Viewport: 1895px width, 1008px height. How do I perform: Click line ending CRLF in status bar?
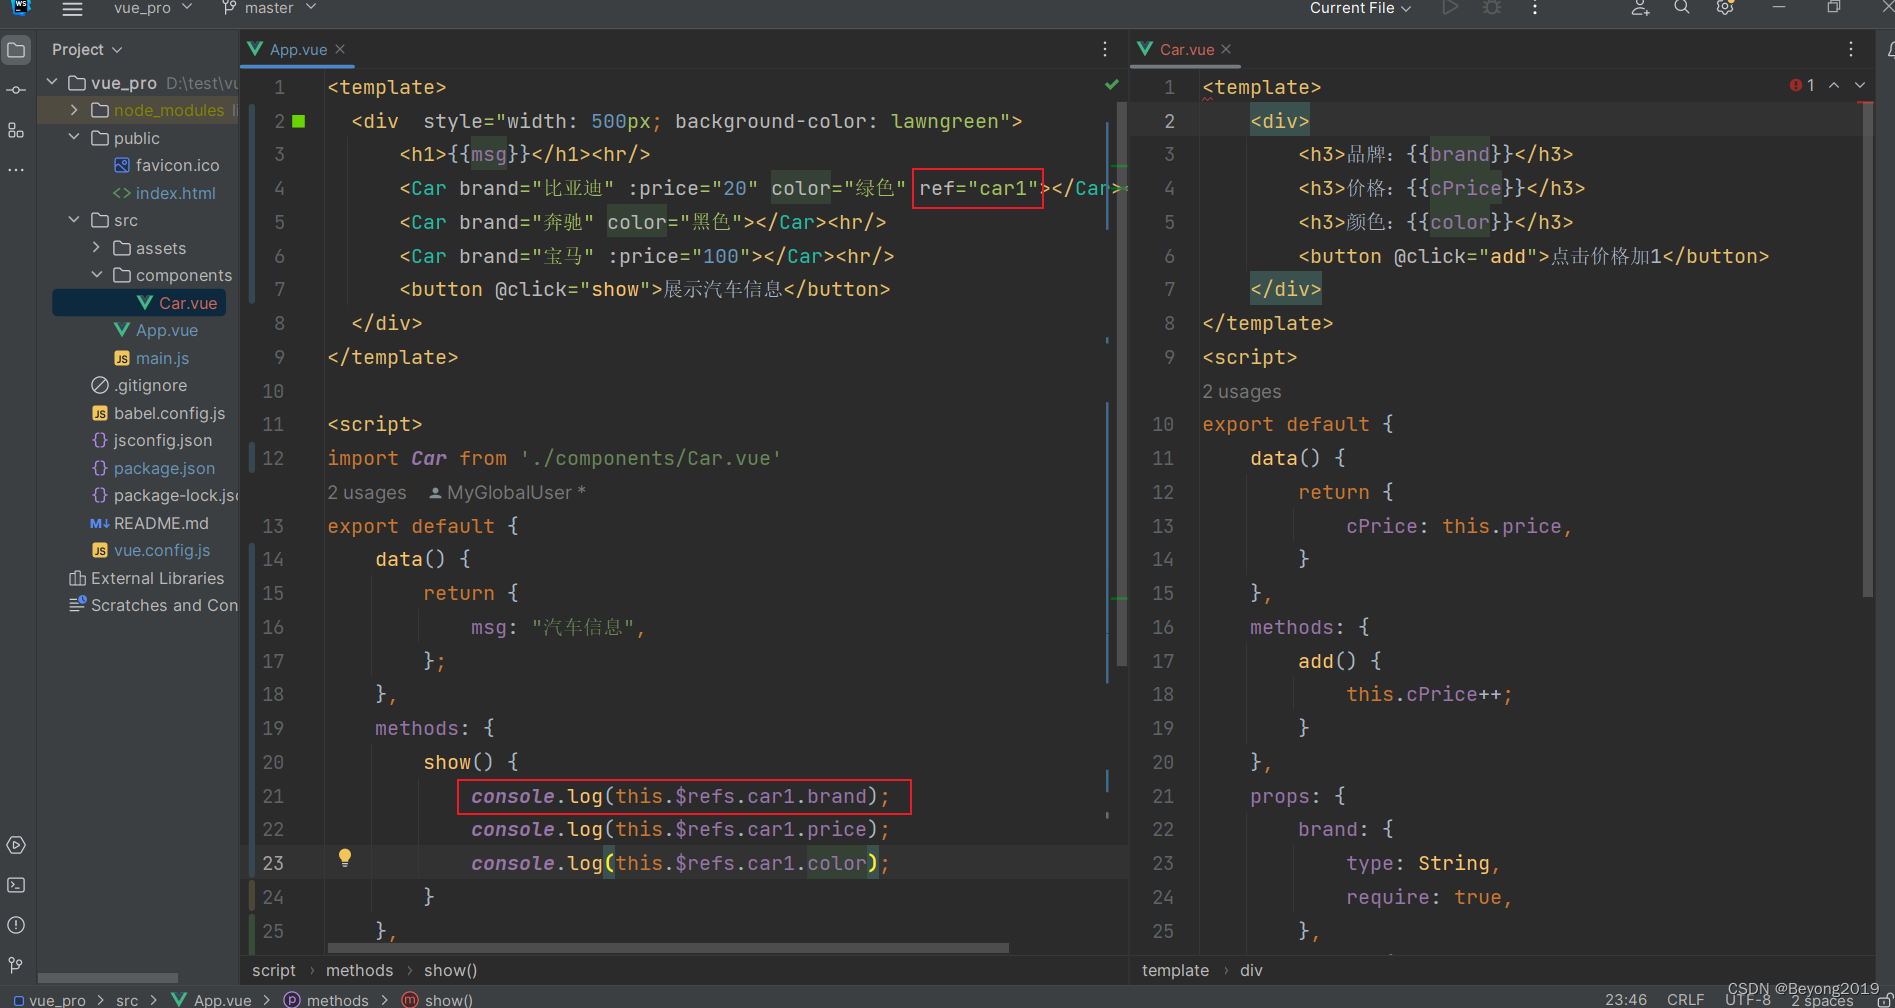click(1685, 999)
